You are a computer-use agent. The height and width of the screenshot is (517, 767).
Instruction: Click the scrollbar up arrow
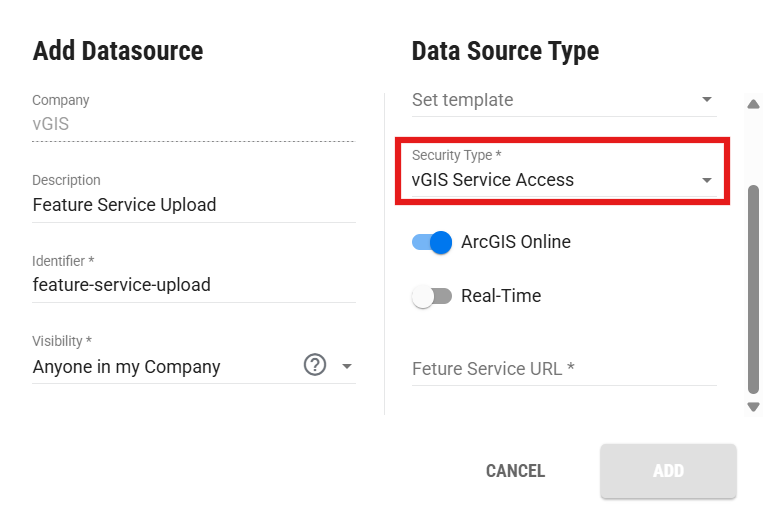point(753,104)
